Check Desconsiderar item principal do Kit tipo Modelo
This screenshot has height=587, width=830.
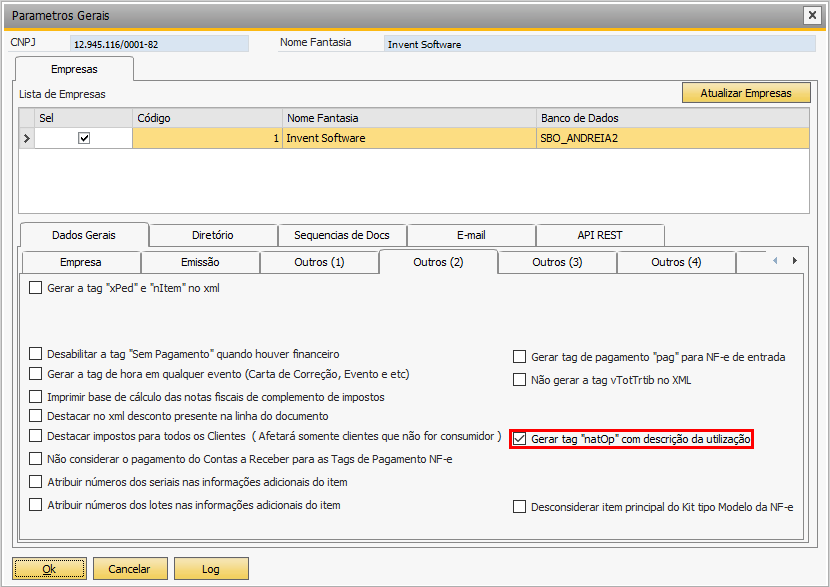click(519, 507)
